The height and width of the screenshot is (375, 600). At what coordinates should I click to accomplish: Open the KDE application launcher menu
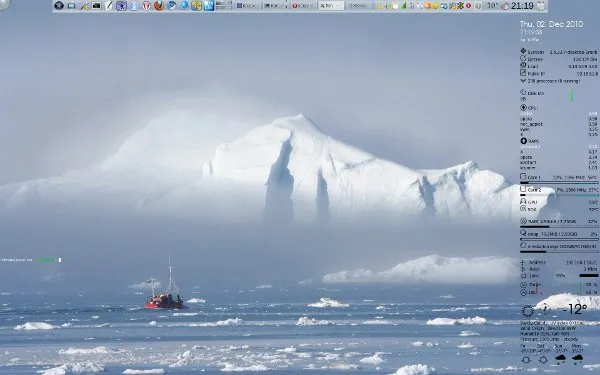coord(59,5)
